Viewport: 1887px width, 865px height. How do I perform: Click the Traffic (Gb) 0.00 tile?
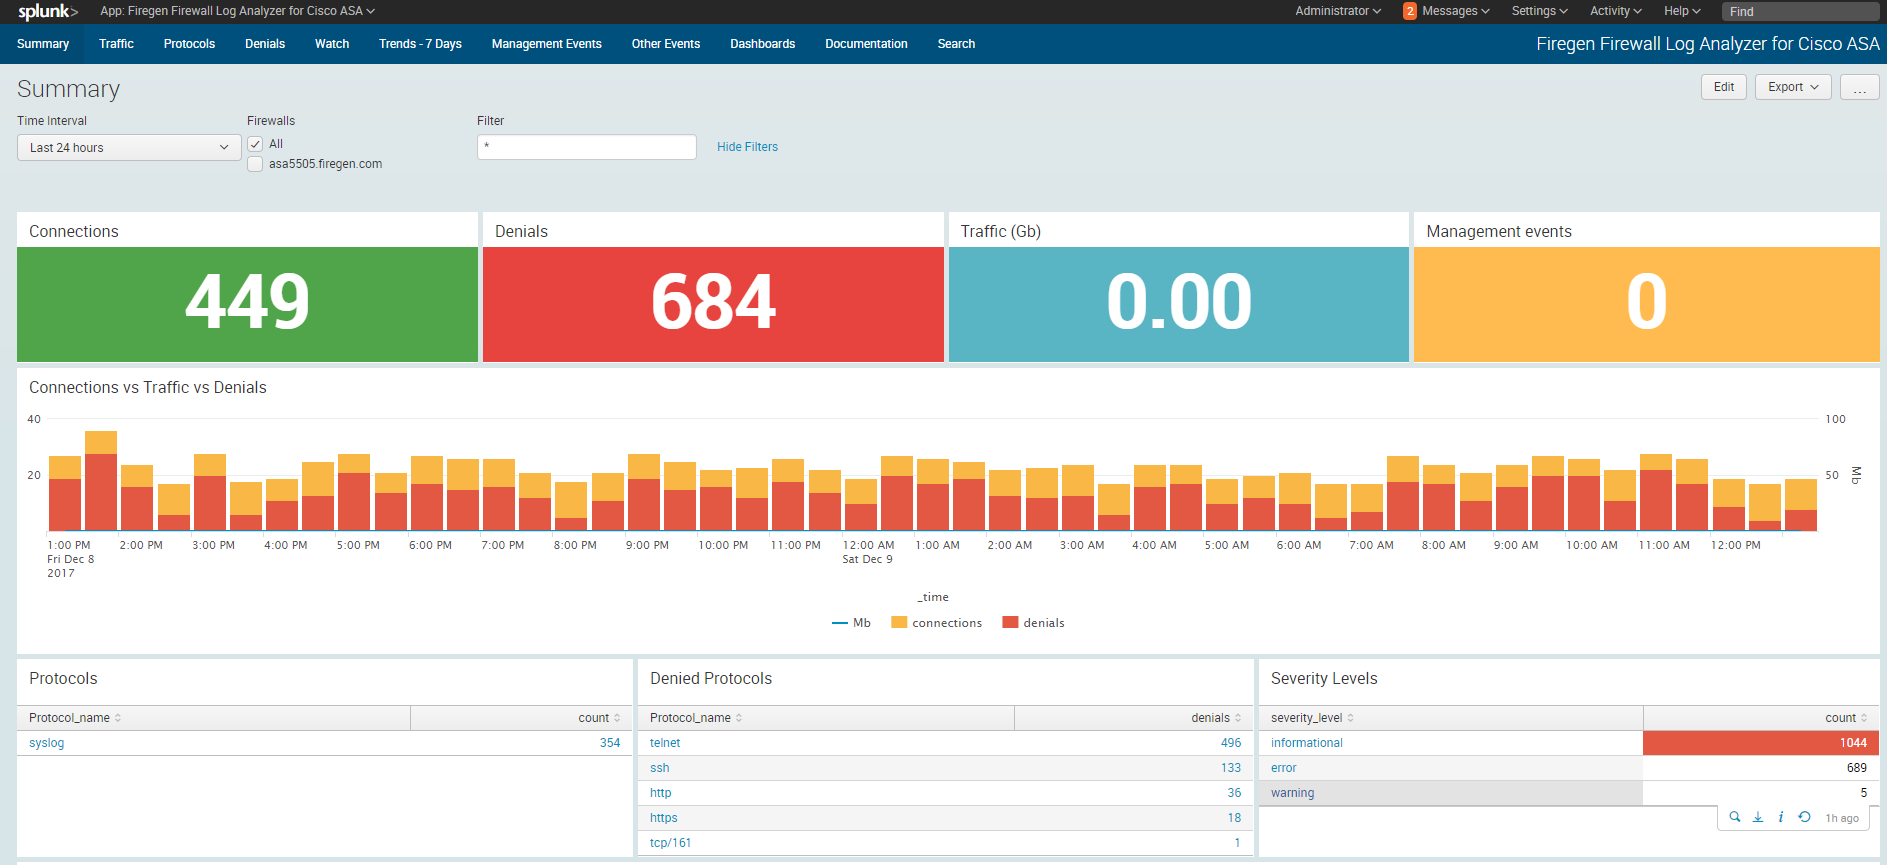(x=1179, y=304)
